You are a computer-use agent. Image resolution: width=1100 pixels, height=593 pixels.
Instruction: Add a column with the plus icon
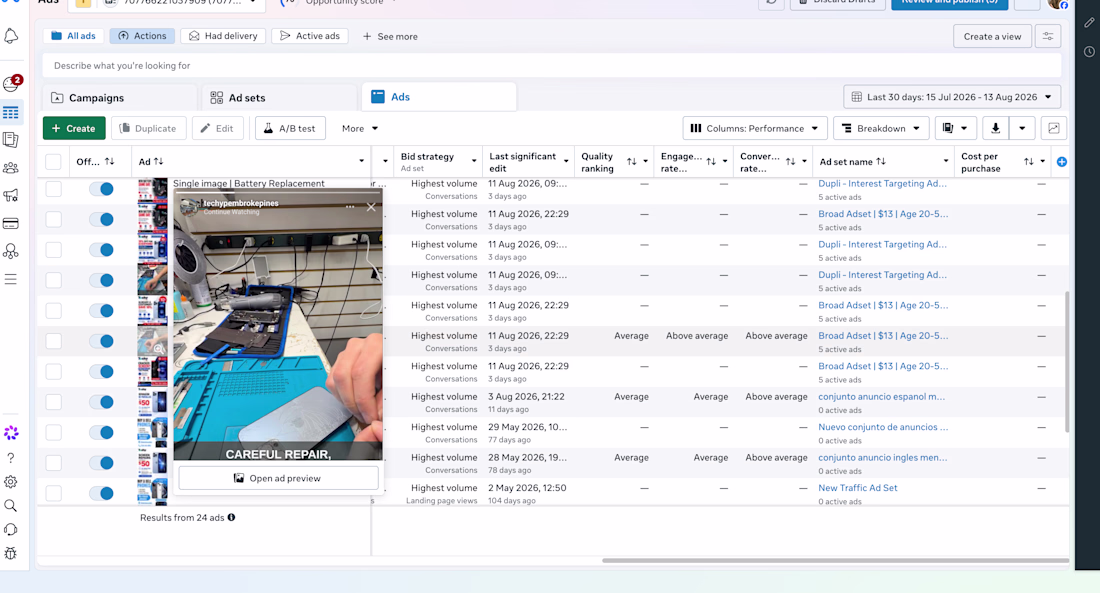click(1061, 162)
